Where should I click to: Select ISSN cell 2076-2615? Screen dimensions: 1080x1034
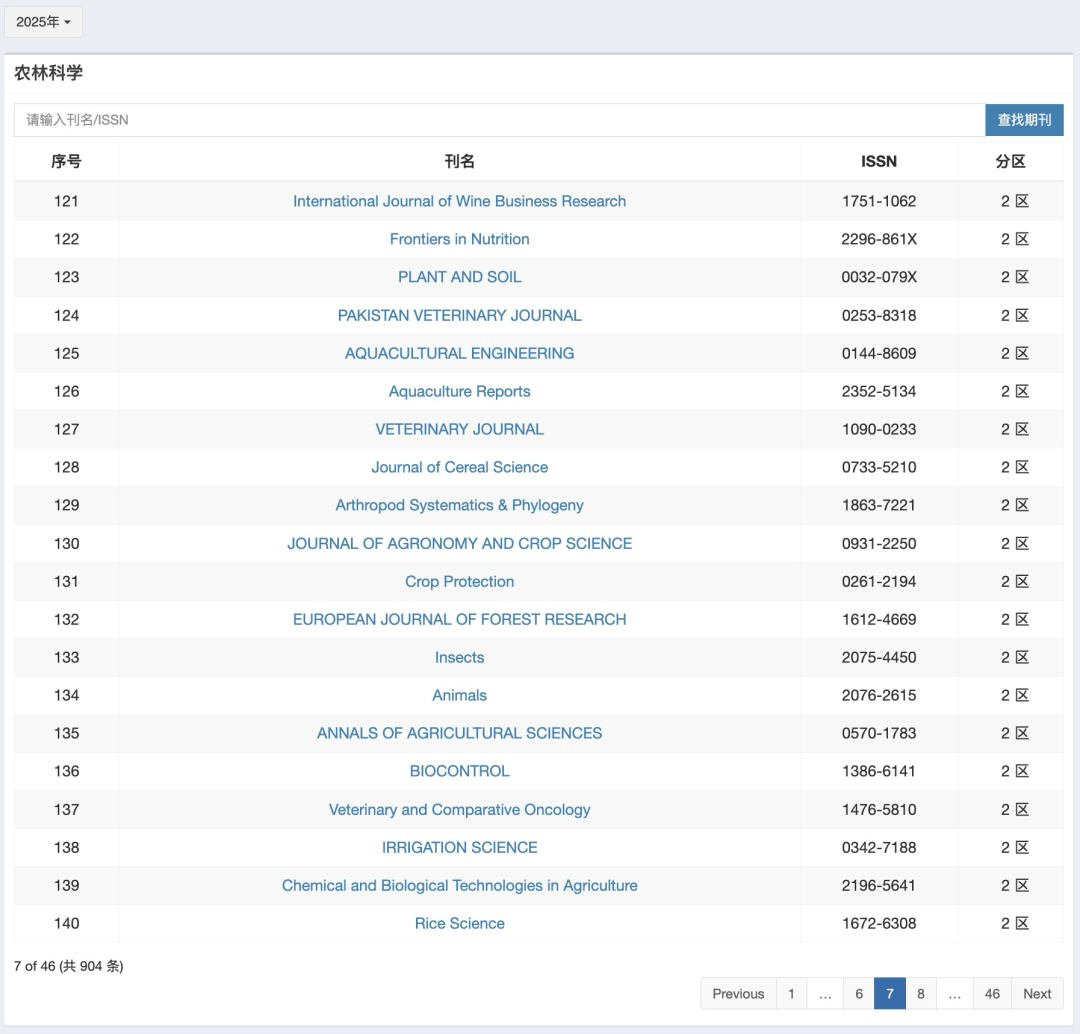[x=879, y=695]
